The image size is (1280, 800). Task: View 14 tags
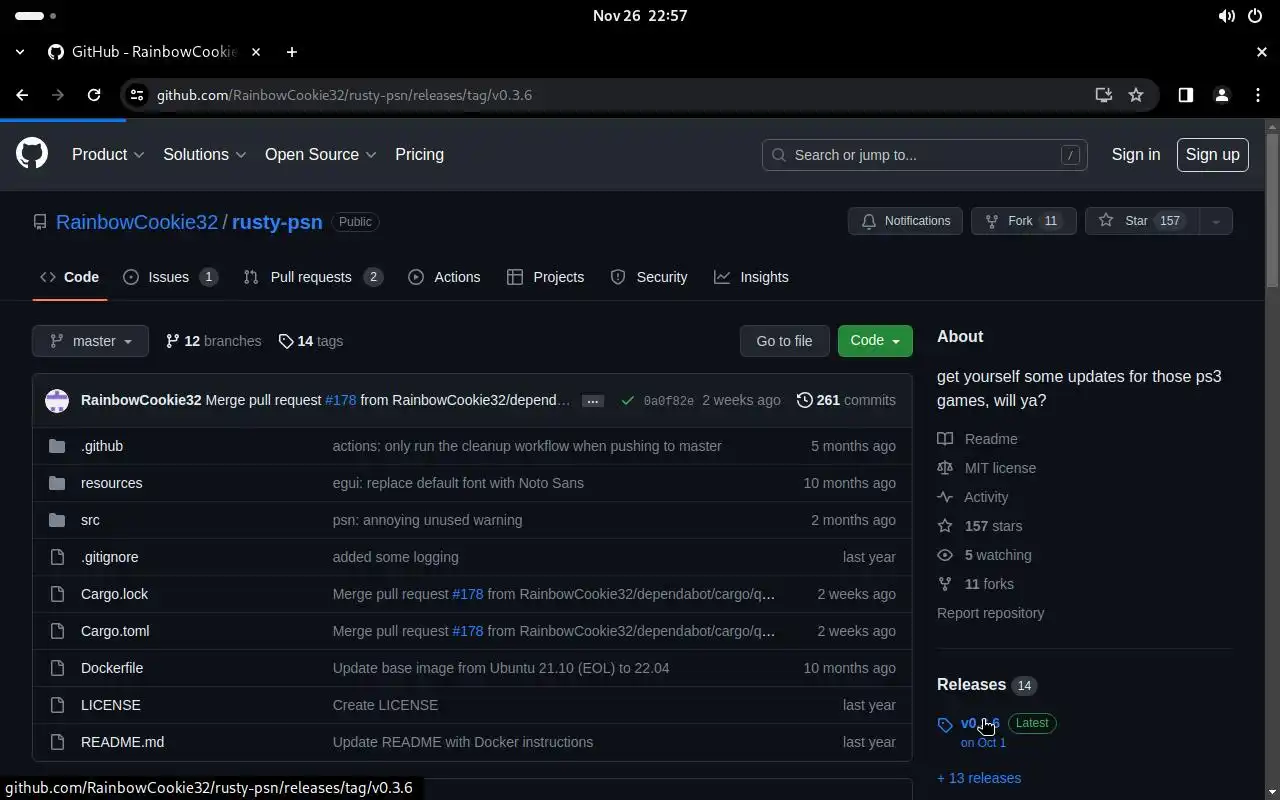[x=310, y=341]
